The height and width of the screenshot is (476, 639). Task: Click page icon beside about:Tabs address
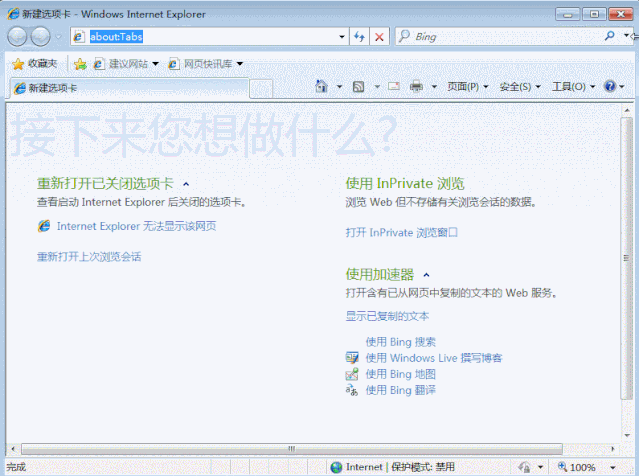point(78,37)
